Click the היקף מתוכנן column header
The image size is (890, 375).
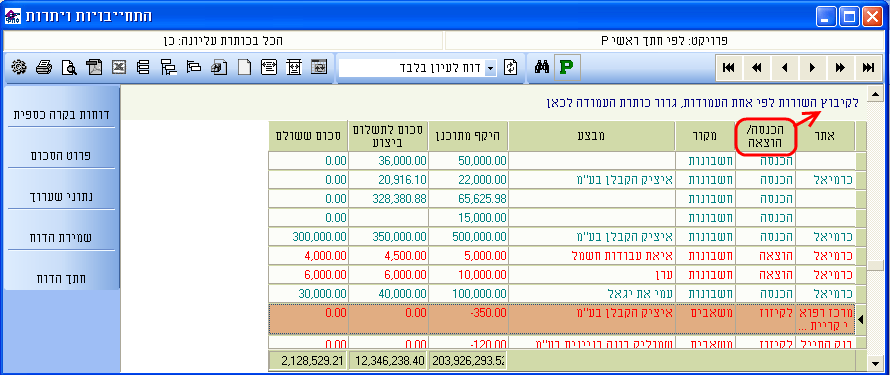[469, 136]
